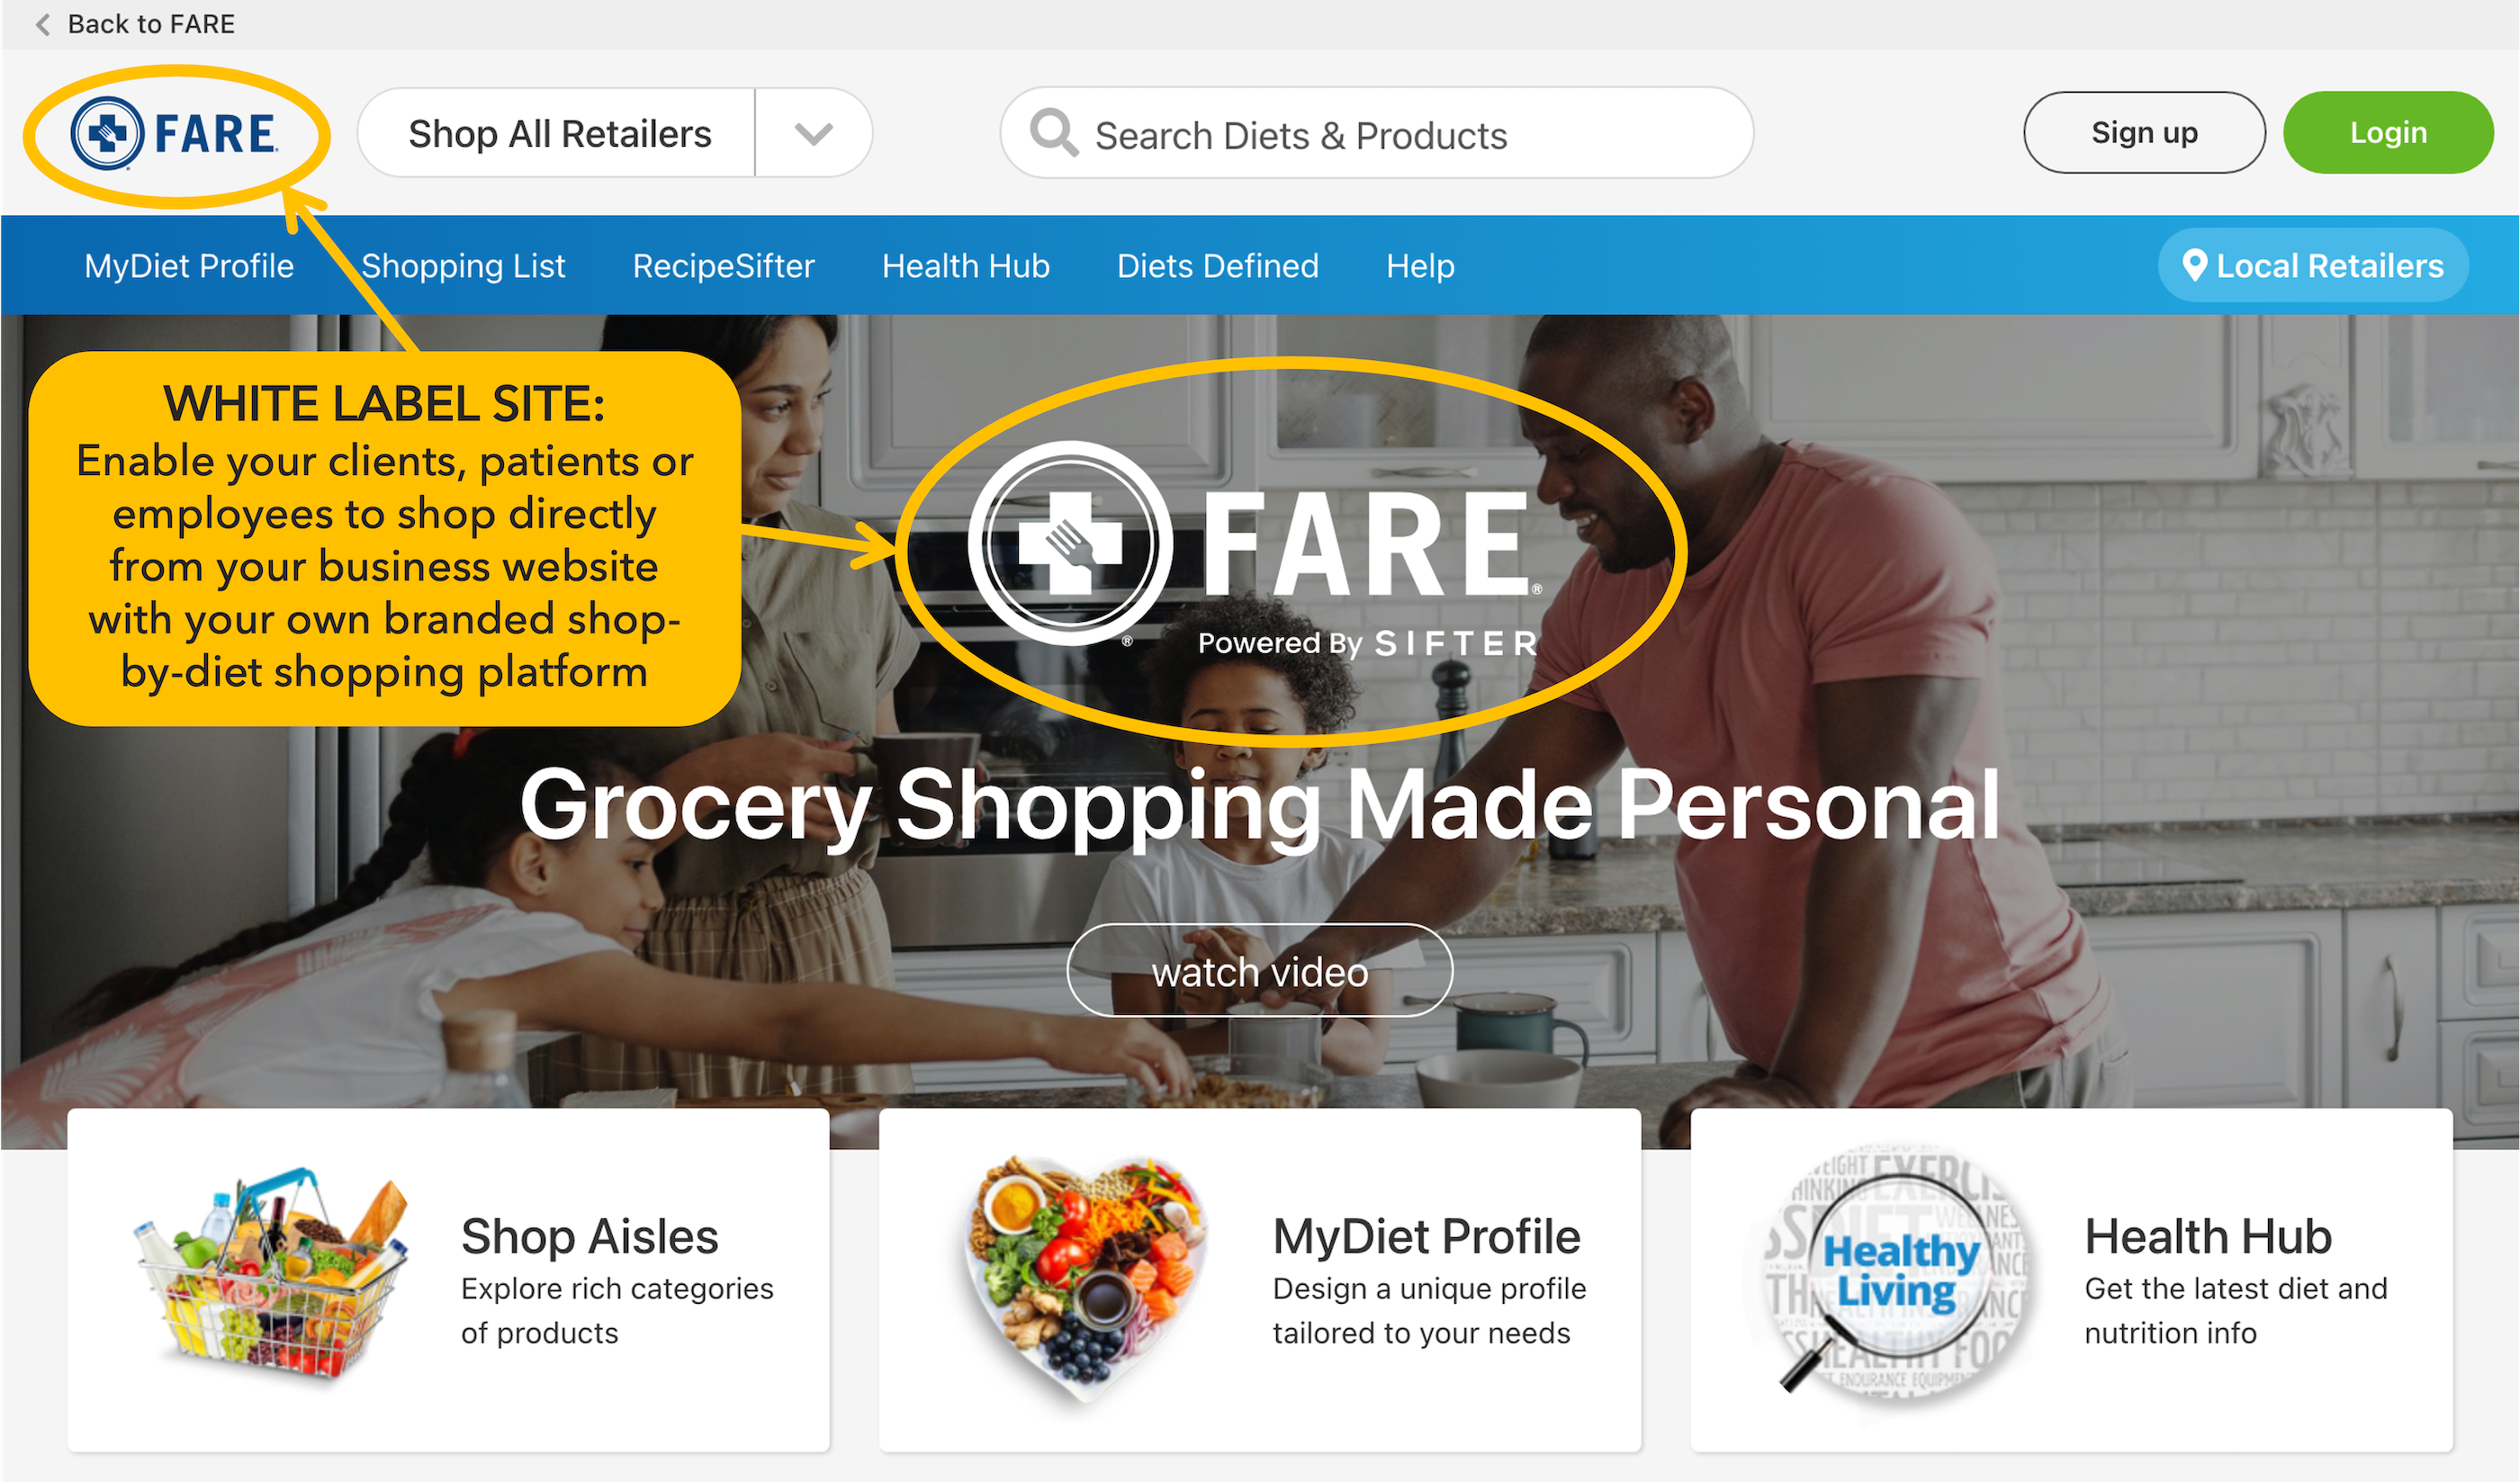2520x1482 pixels.
Task: Open the Help menu item
Action: (x=1420, y=266)
